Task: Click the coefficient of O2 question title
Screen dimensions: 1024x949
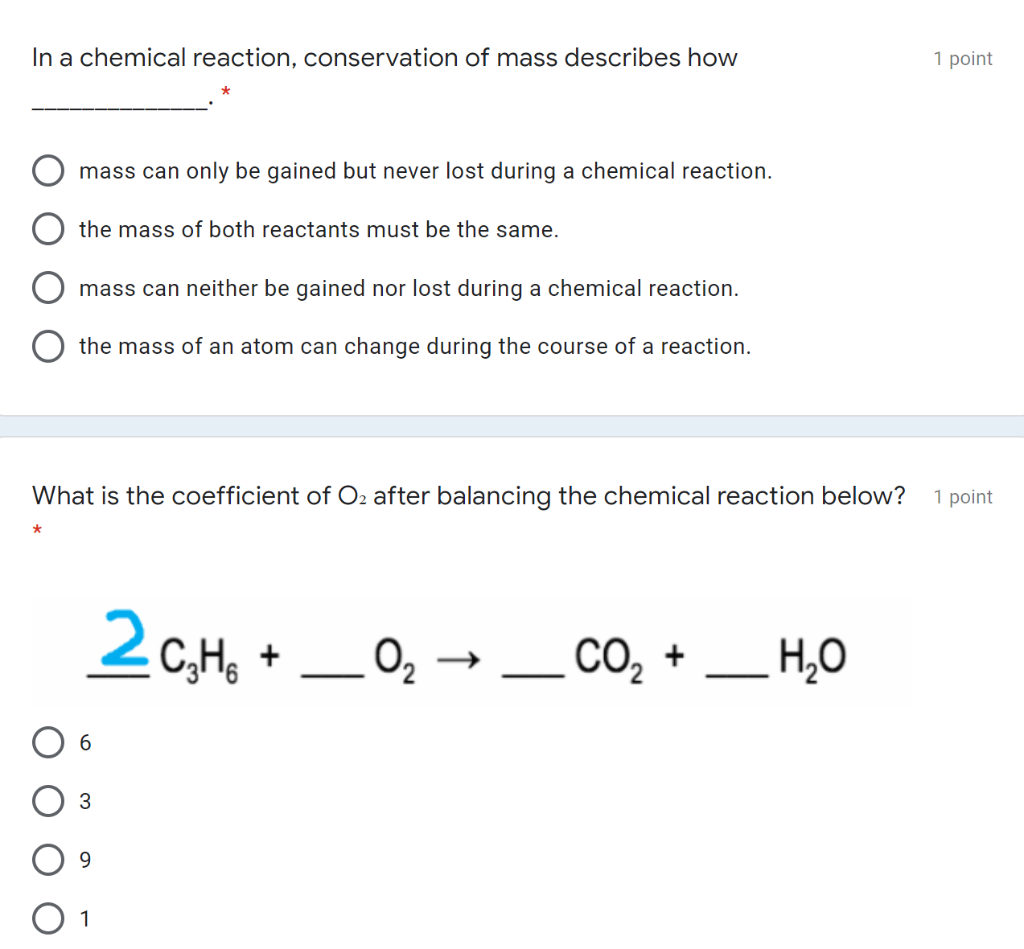Action: coord(468,495)
